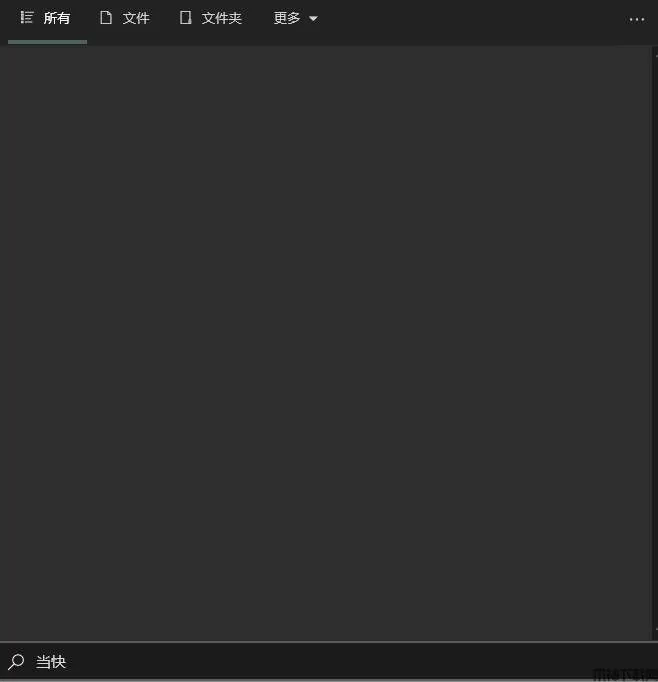Click the magnifier search icon

16,662
